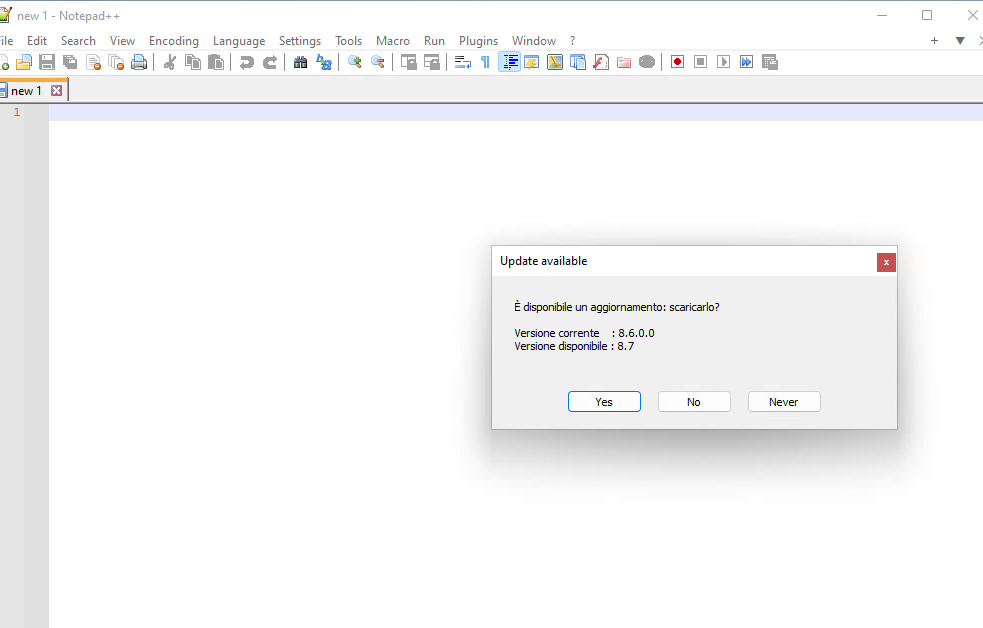Open the Macro menu
The image size is (983, 628).
(x=393, y=41)
